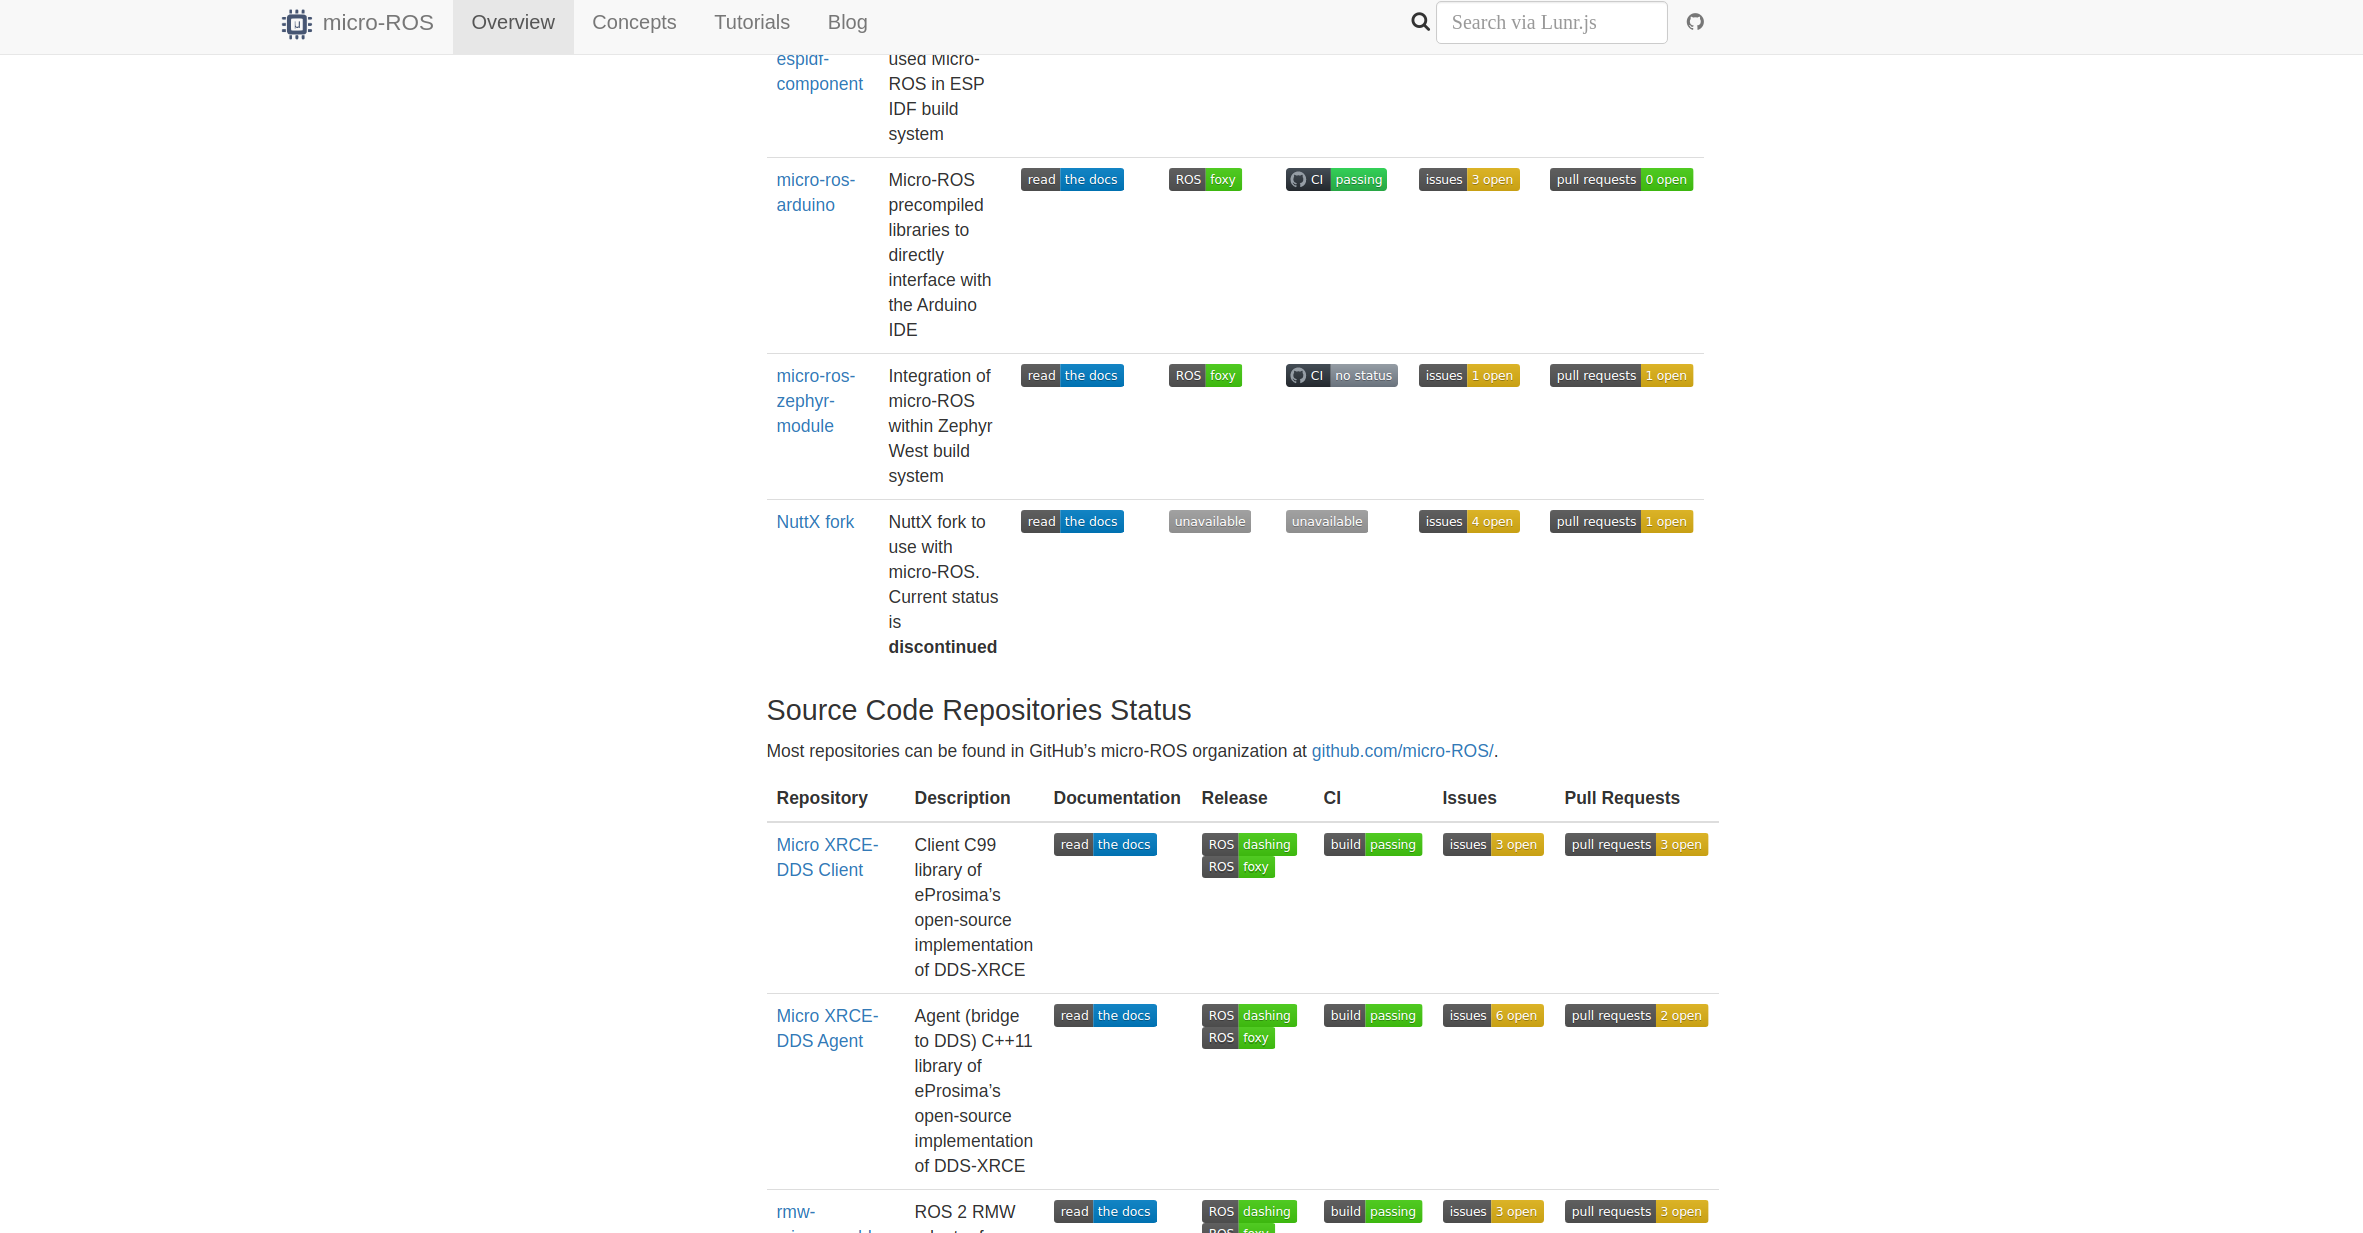
Task: Click the micro-ROS chip logo icon
Action: tap(296, 23)
